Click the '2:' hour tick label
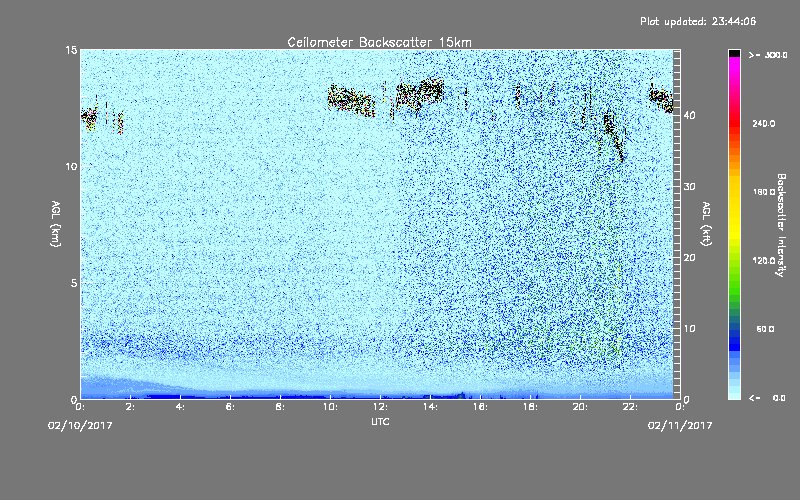Viewport: 800px width, 500px height. (x=130, y=407)
